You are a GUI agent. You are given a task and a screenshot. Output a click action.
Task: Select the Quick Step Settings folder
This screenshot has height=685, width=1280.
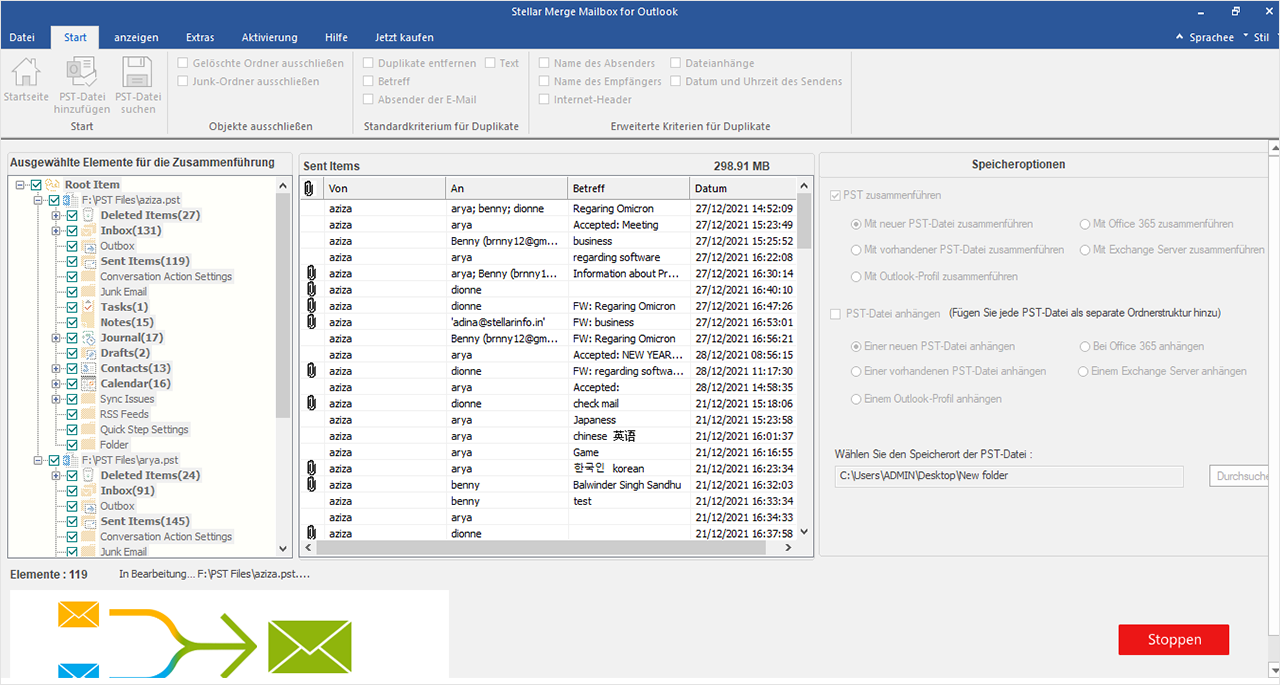coord(144,430)
